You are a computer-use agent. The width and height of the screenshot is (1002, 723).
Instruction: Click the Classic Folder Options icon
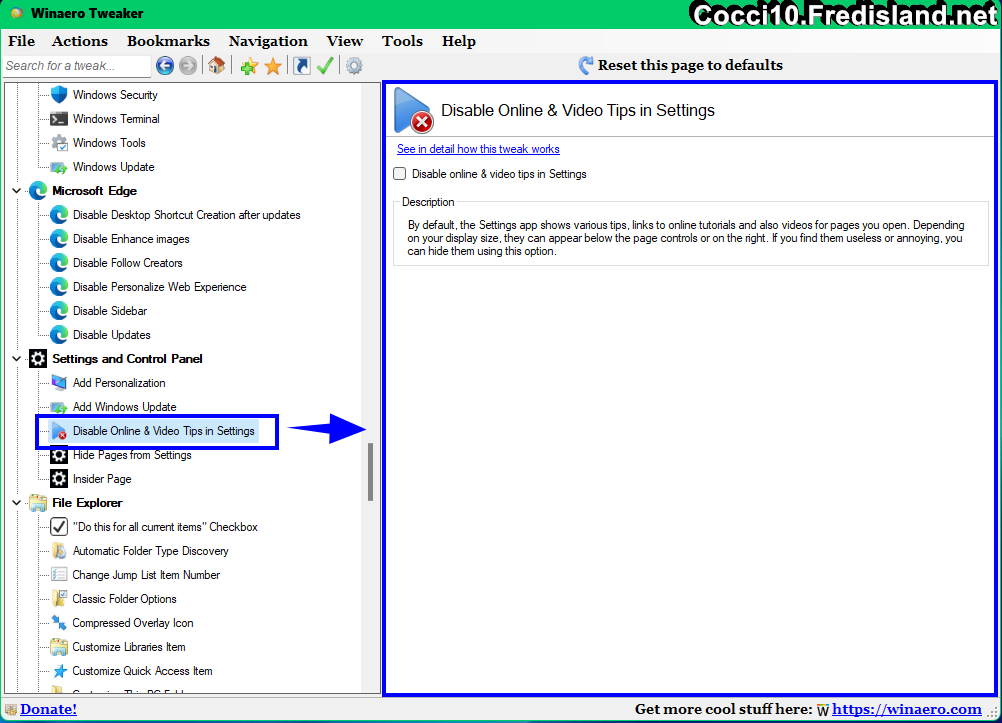point(59,599)
